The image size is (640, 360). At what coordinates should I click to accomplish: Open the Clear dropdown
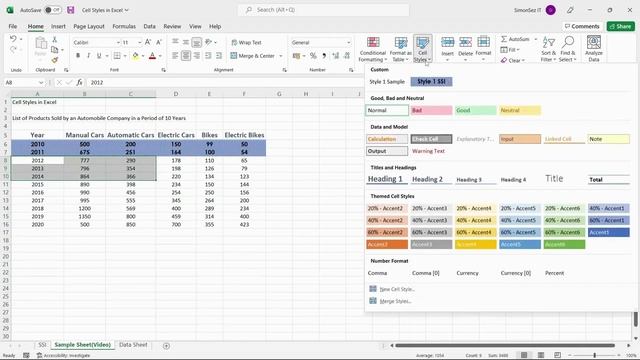click(513, 60)
